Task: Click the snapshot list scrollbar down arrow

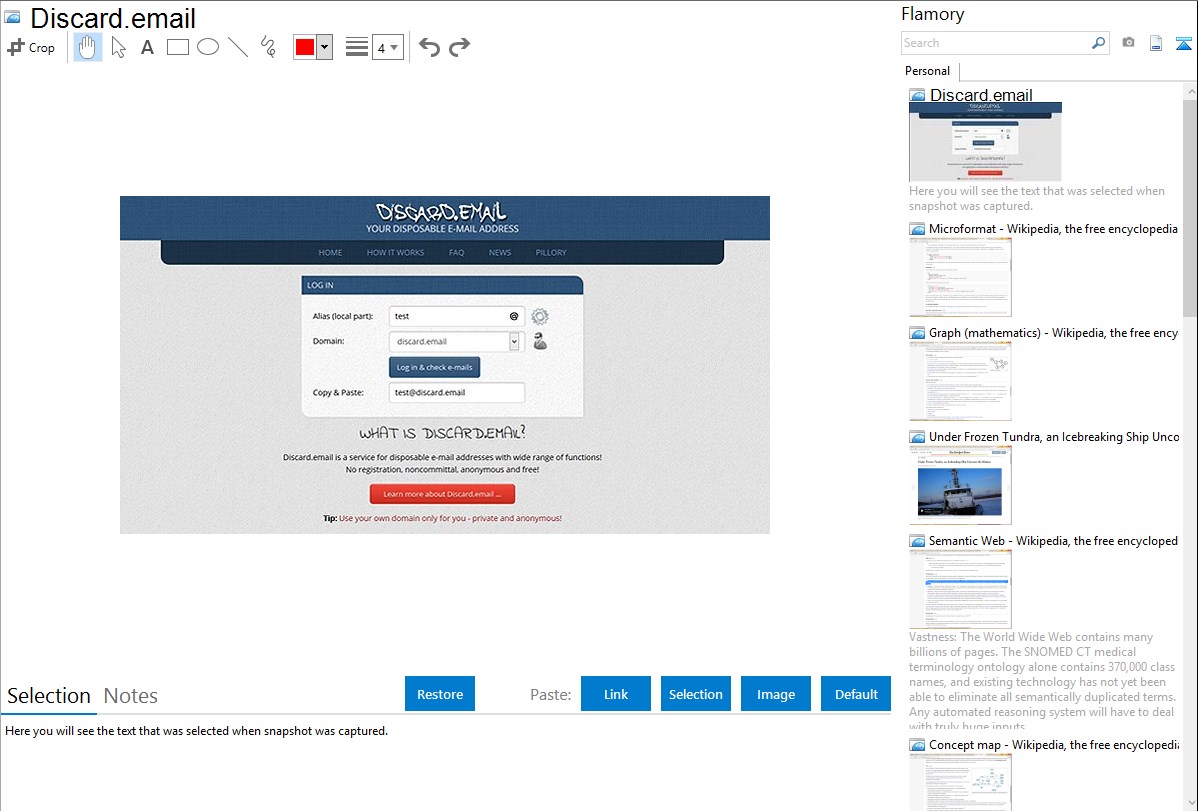Action: pos(1190,803)
